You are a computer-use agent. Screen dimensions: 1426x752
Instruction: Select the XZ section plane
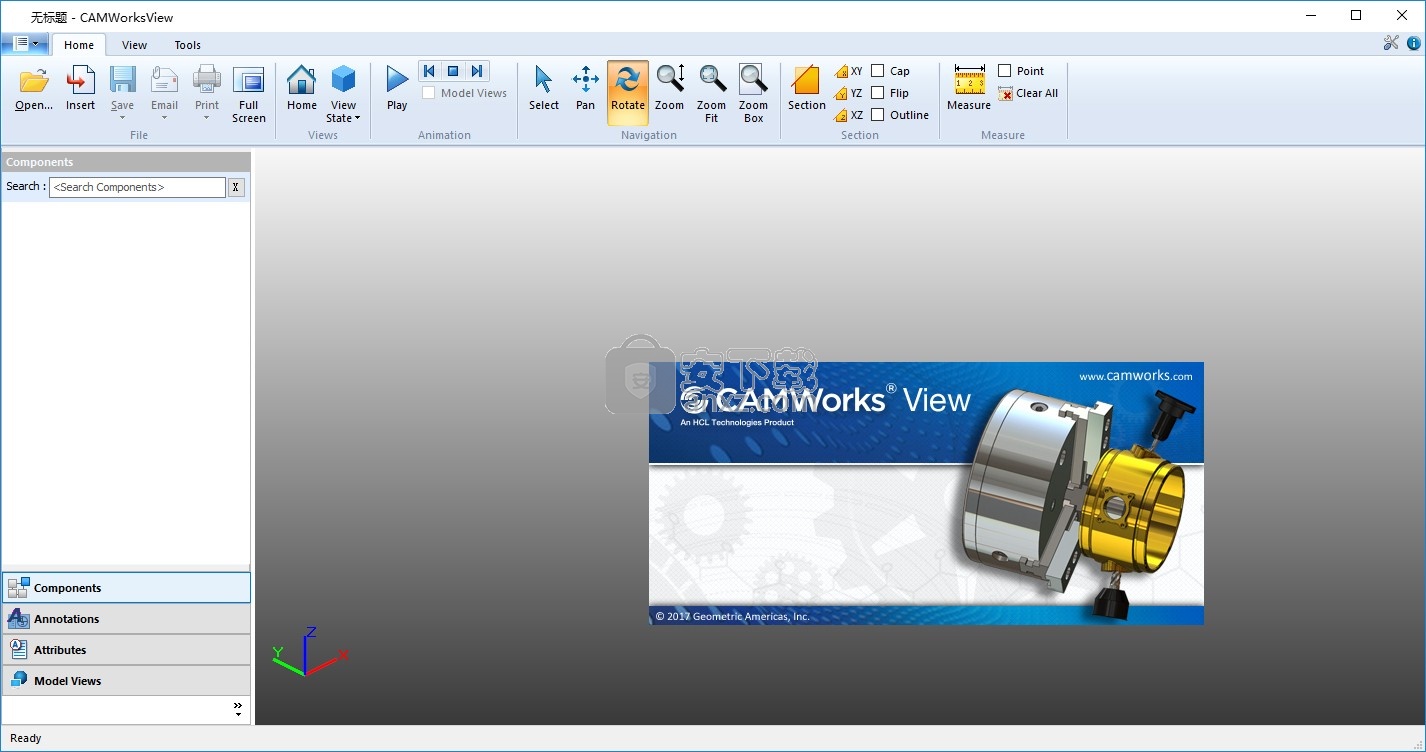[849, 115]
